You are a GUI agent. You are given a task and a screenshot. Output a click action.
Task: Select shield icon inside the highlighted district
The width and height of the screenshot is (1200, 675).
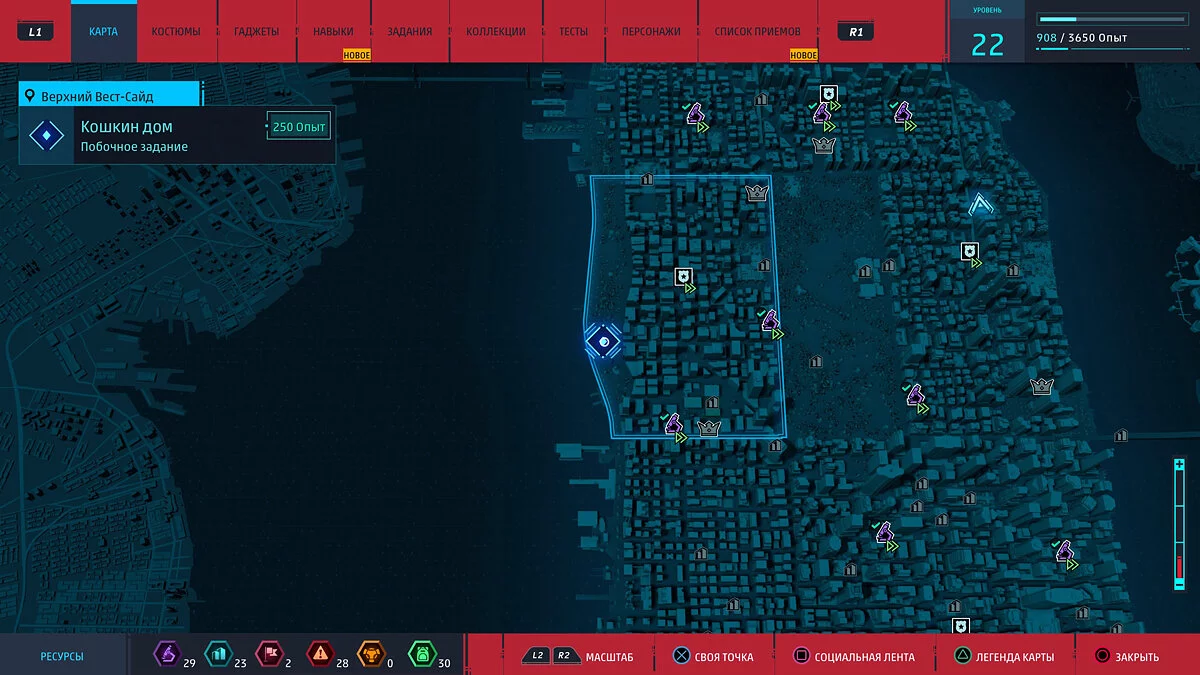pos(684,277)
